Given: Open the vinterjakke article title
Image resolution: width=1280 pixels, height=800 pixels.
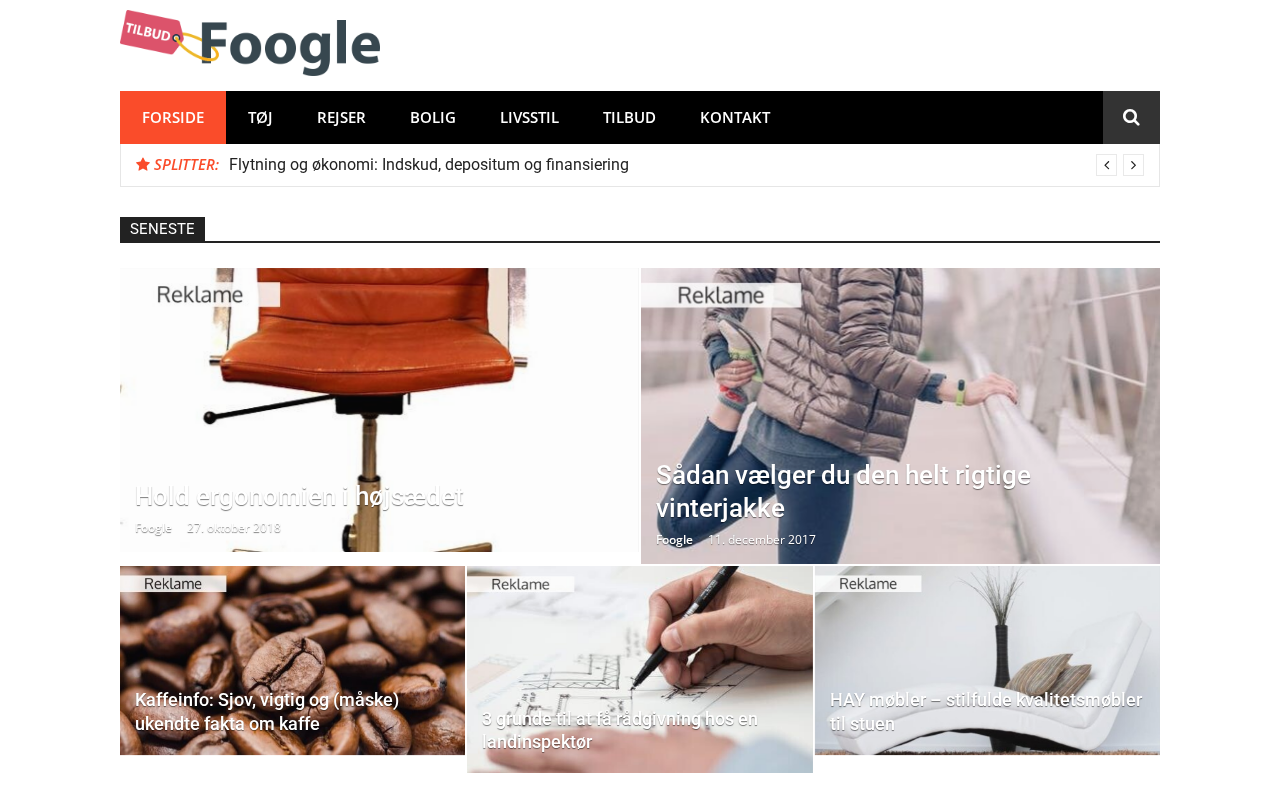Looking at the screenshot, I should pos(843,491).
